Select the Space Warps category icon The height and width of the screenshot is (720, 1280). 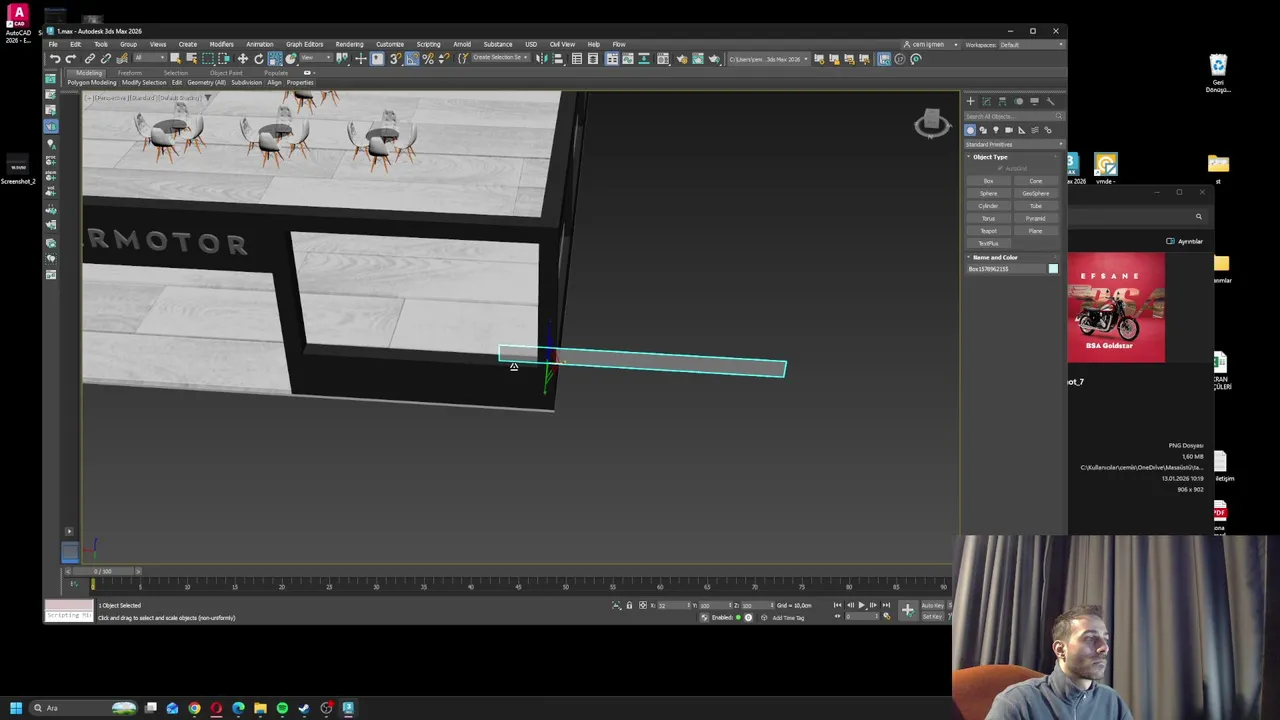coord(1035,130)
